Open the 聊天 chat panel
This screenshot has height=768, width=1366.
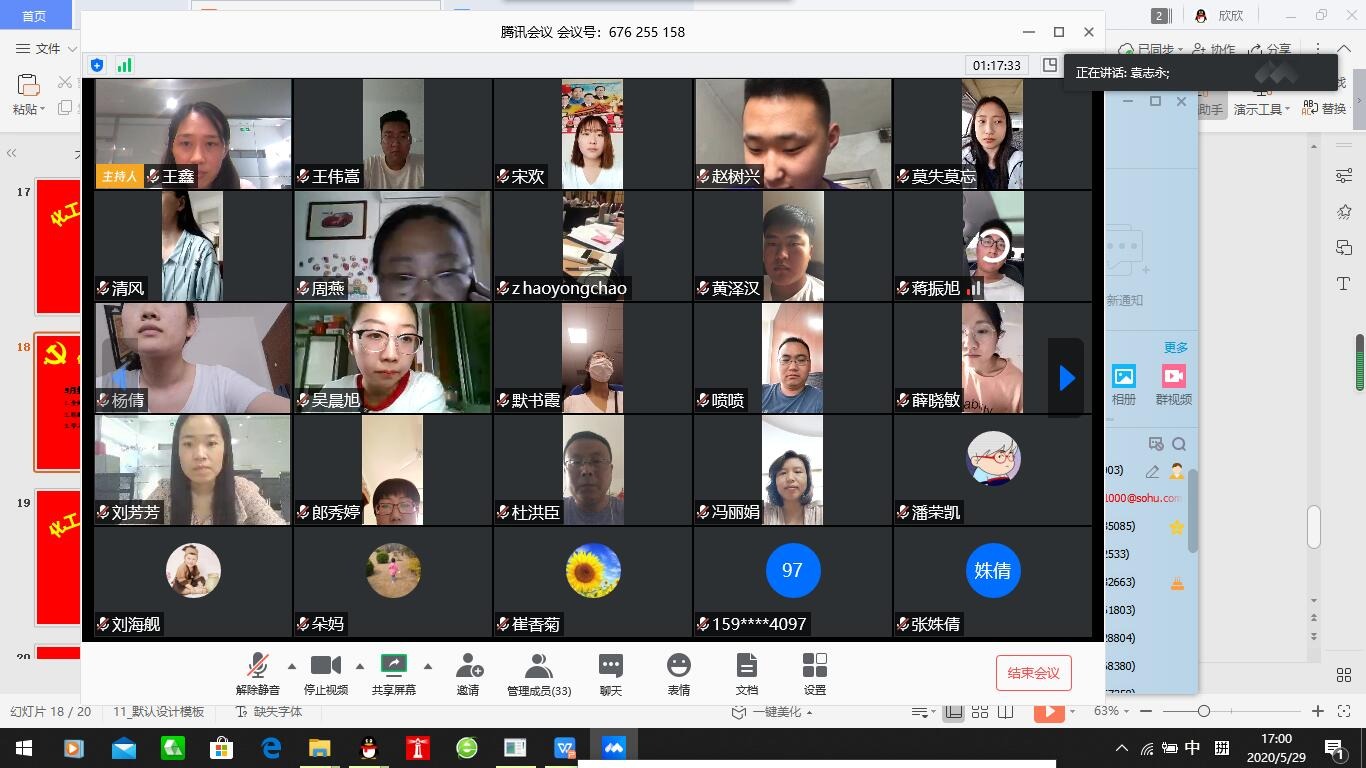point(611,674)
